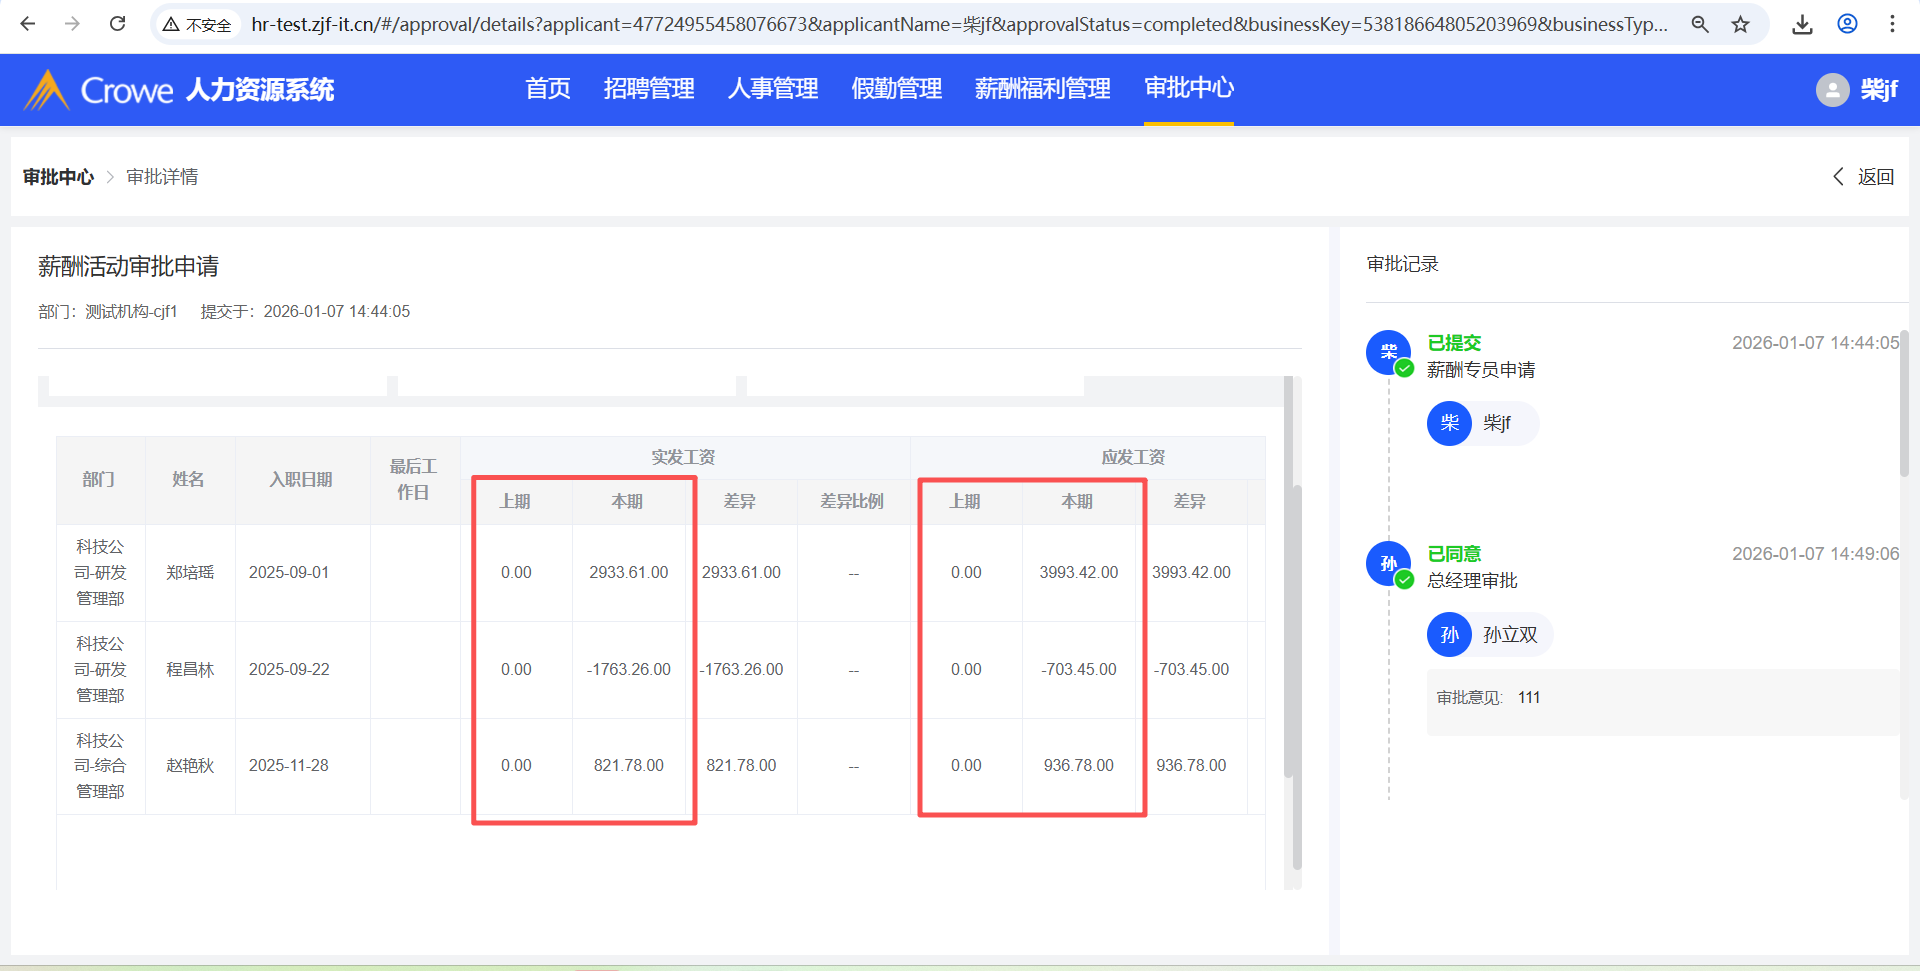Click the browser back arrow
Screen dimensions: 1920x971
click(x=28, y=24)
